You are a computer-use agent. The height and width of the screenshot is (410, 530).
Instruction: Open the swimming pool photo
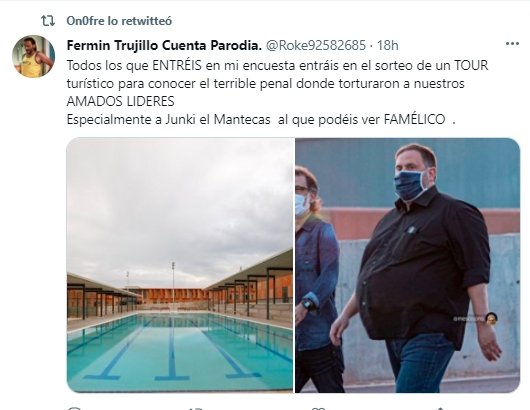[180, 265]
